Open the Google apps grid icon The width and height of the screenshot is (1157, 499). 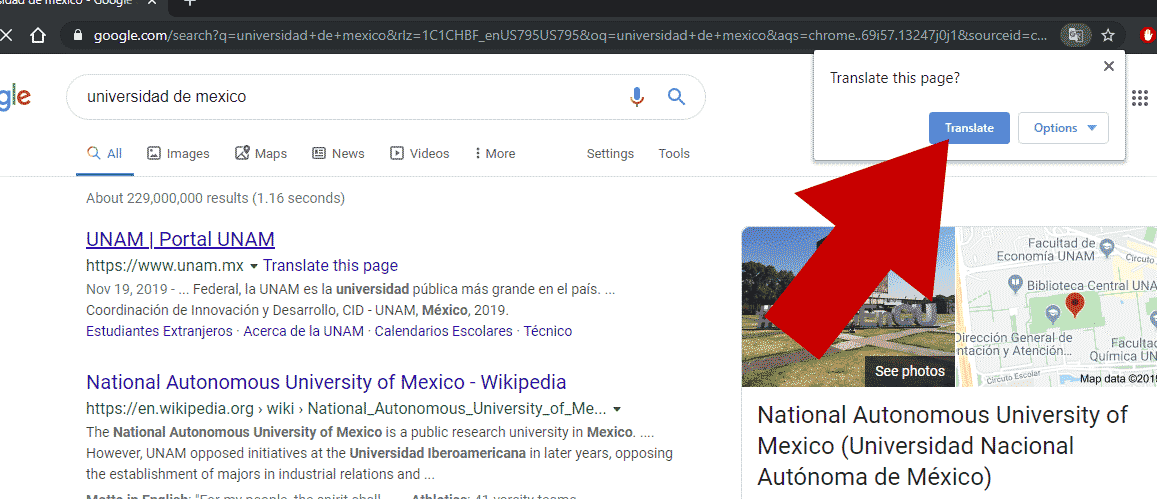click(1140, 97)
